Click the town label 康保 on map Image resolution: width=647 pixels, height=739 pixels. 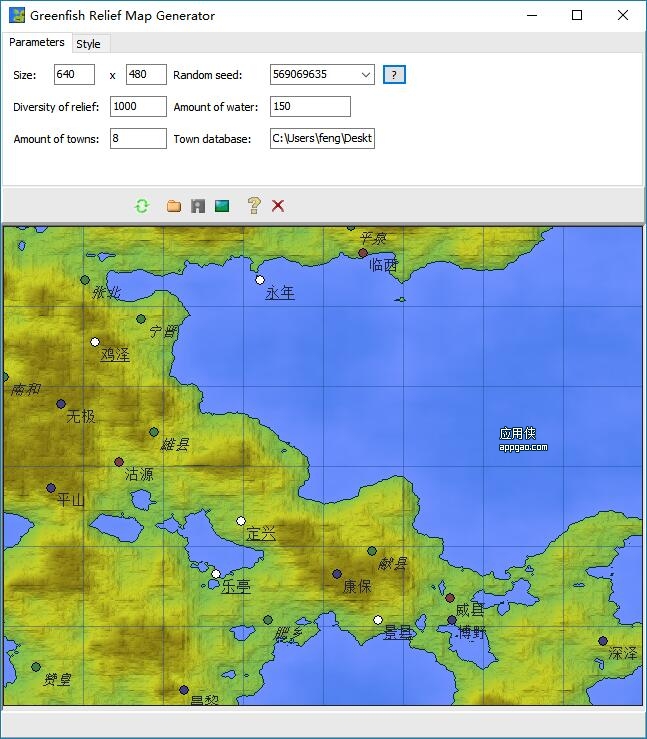(x=357, y=586)
